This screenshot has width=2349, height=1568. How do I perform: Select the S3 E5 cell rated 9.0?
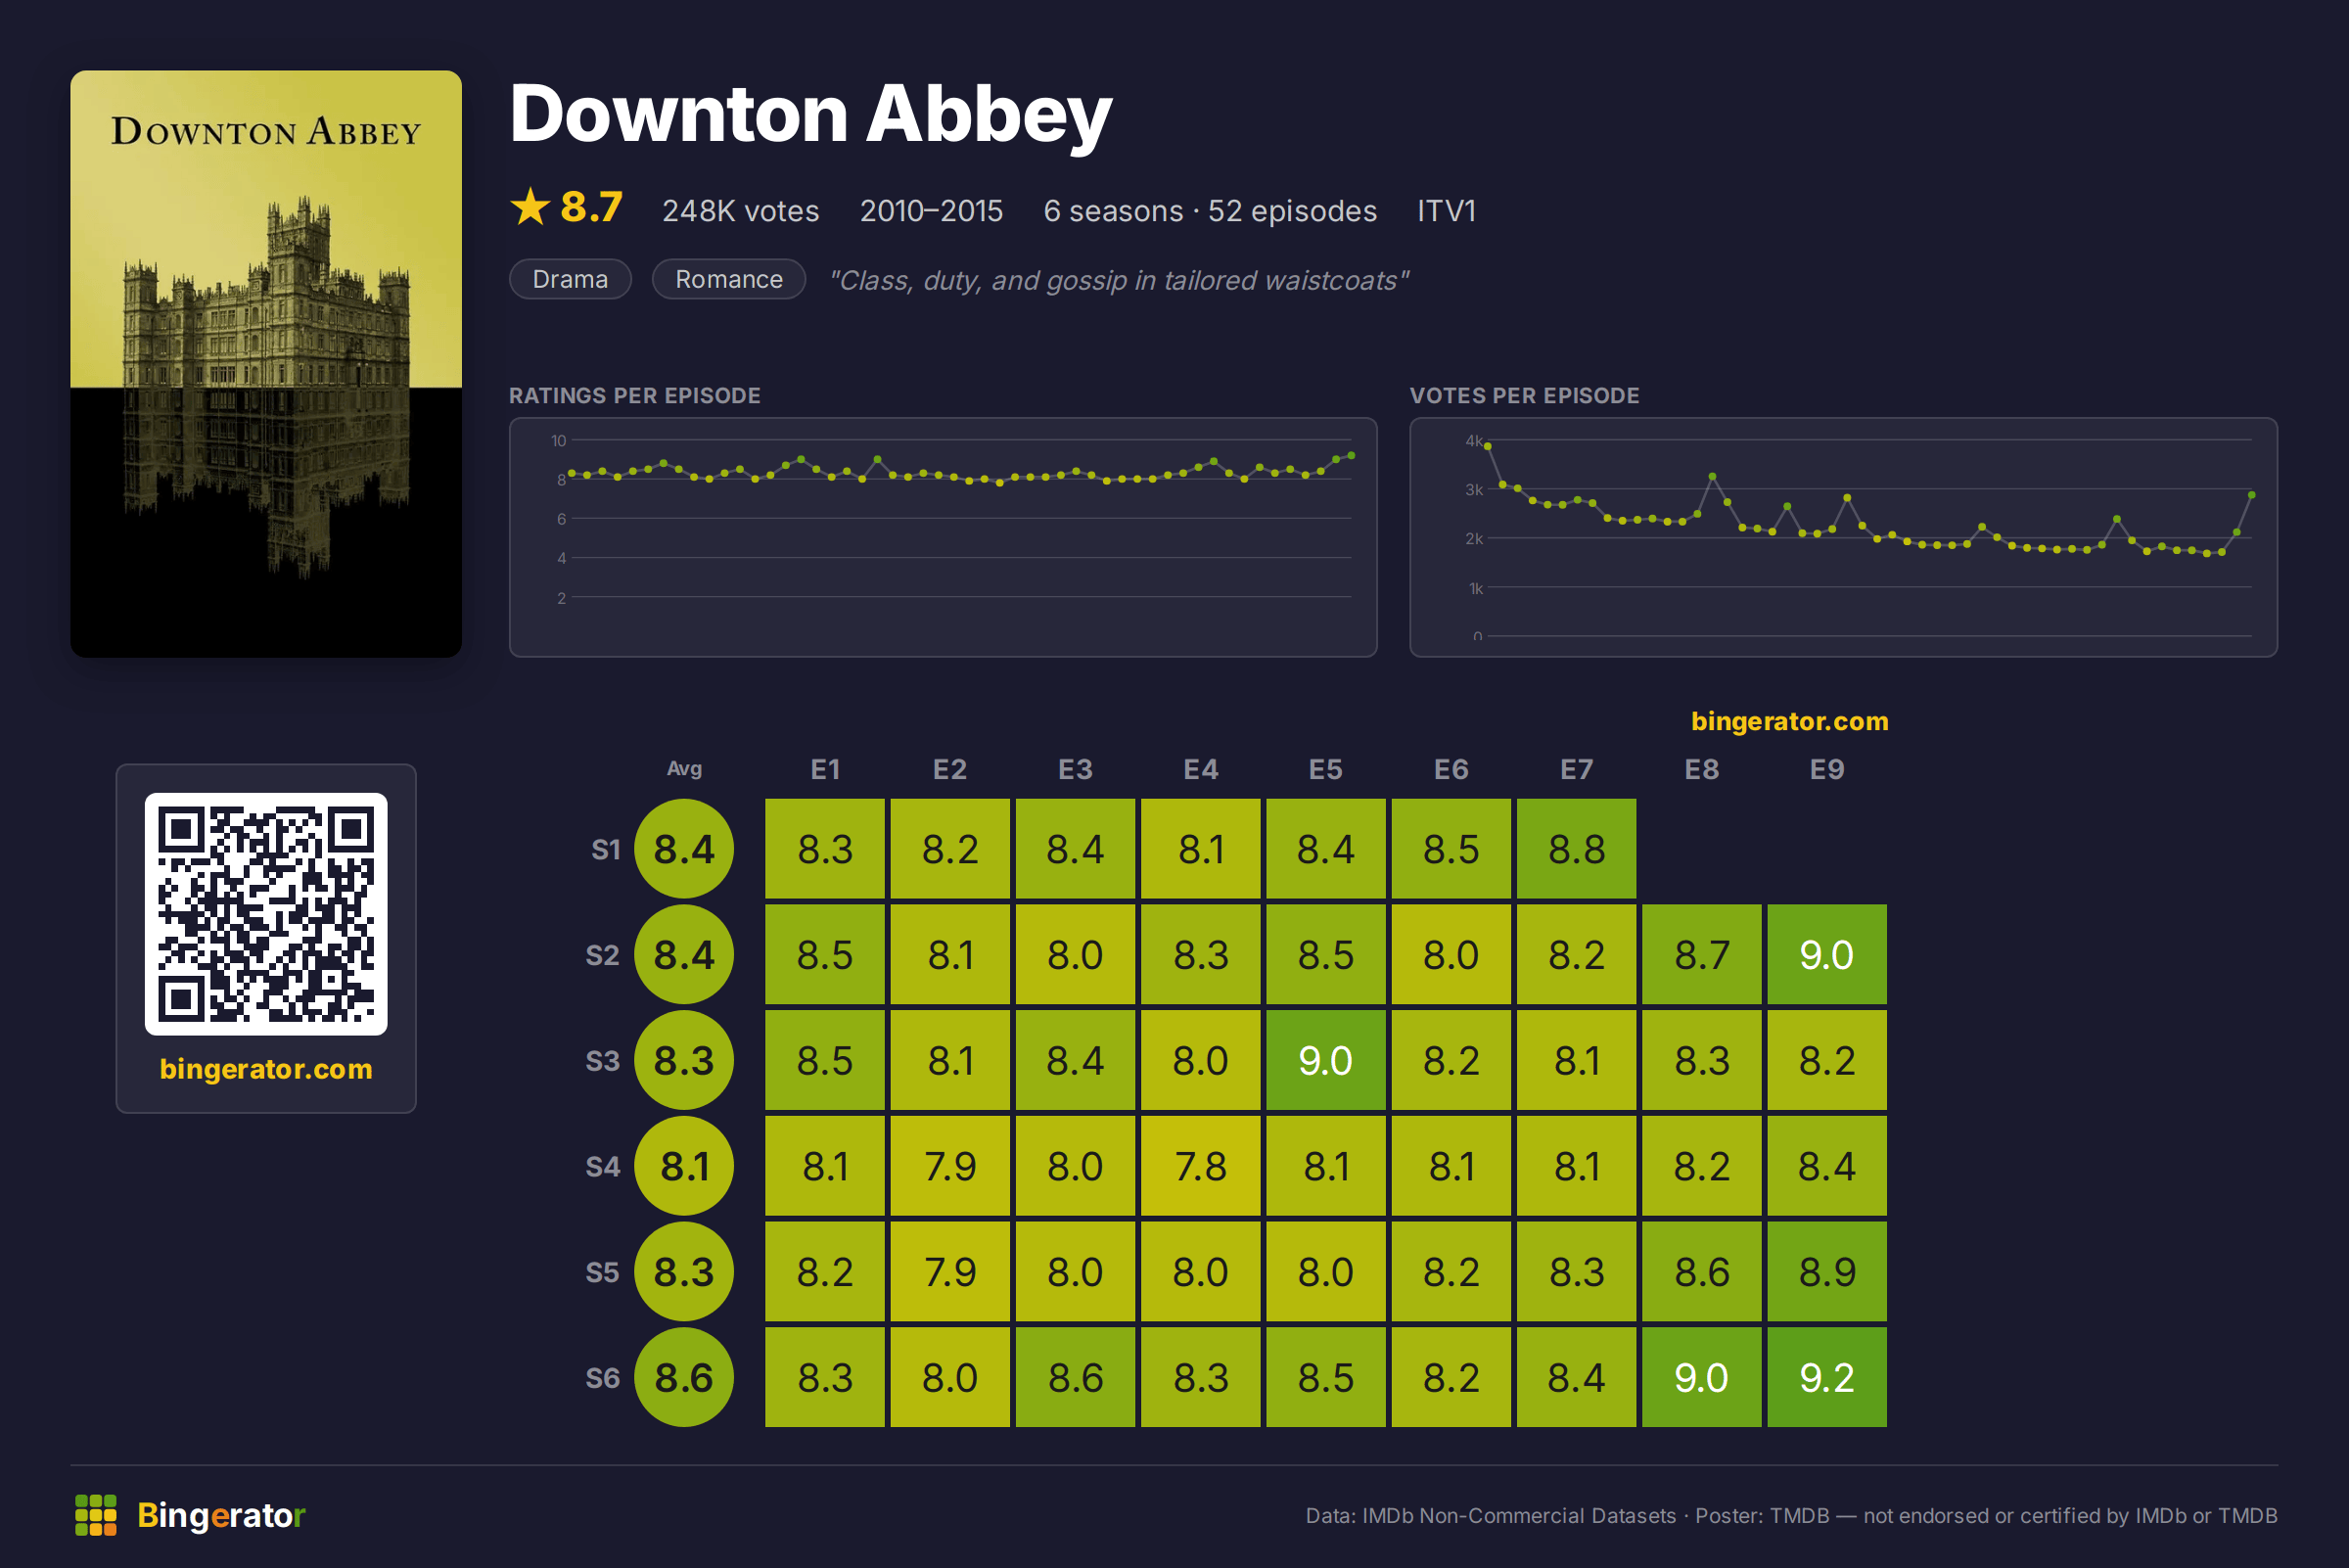[1326, 1060]
